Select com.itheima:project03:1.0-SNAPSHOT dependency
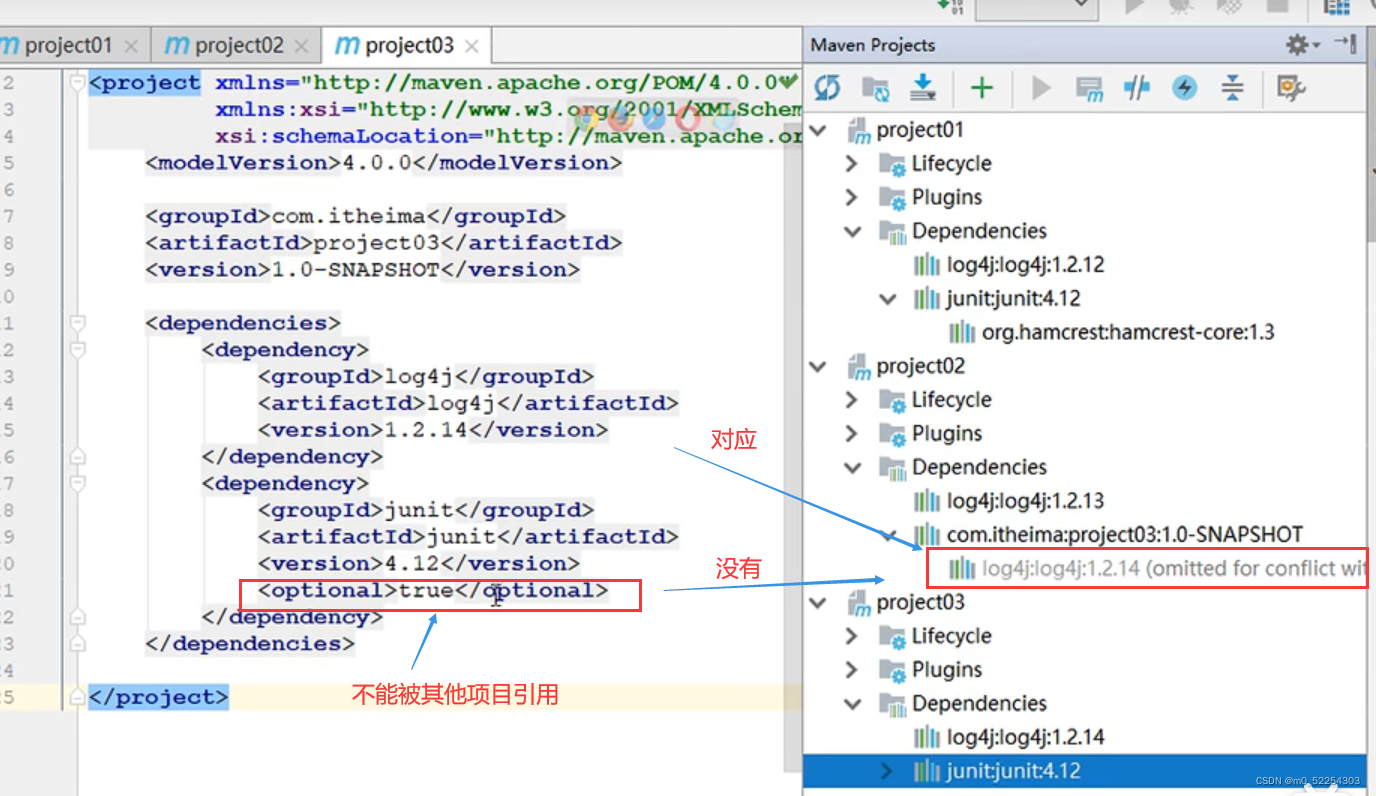The image size is (1376, 796). [1125, 535]
